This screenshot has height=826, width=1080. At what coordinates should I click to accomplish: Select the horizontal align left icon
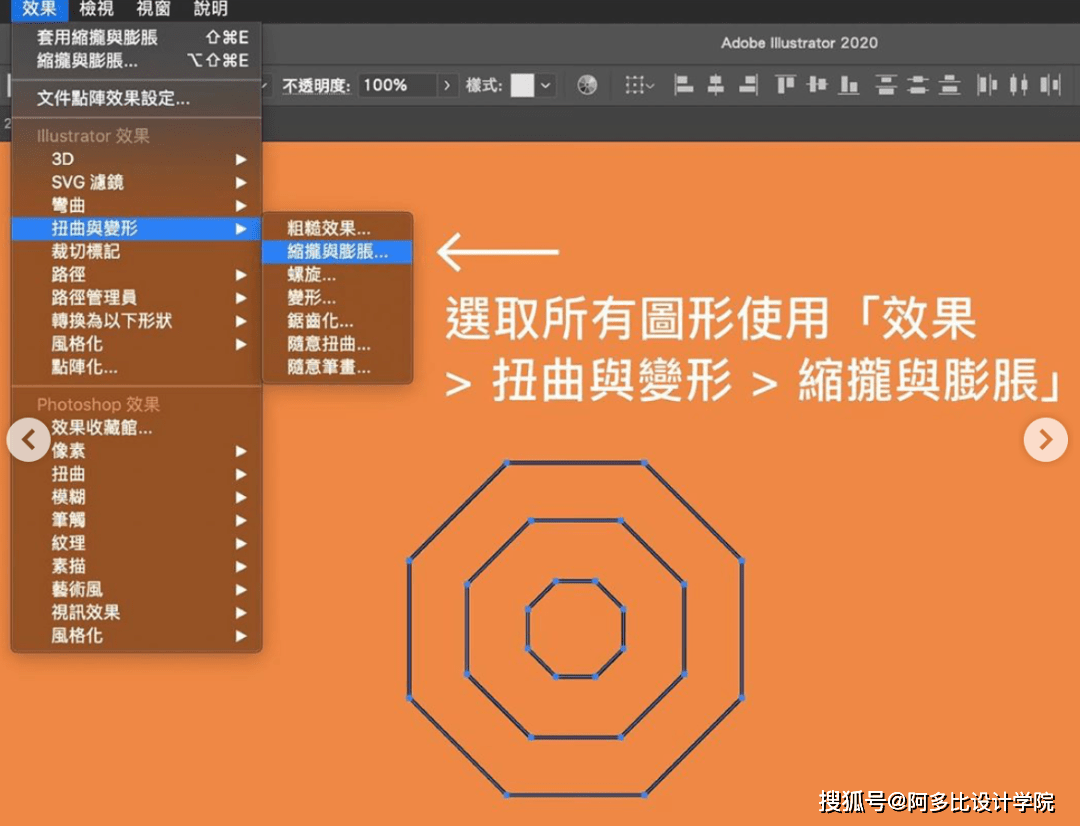(x=684, y=85)
